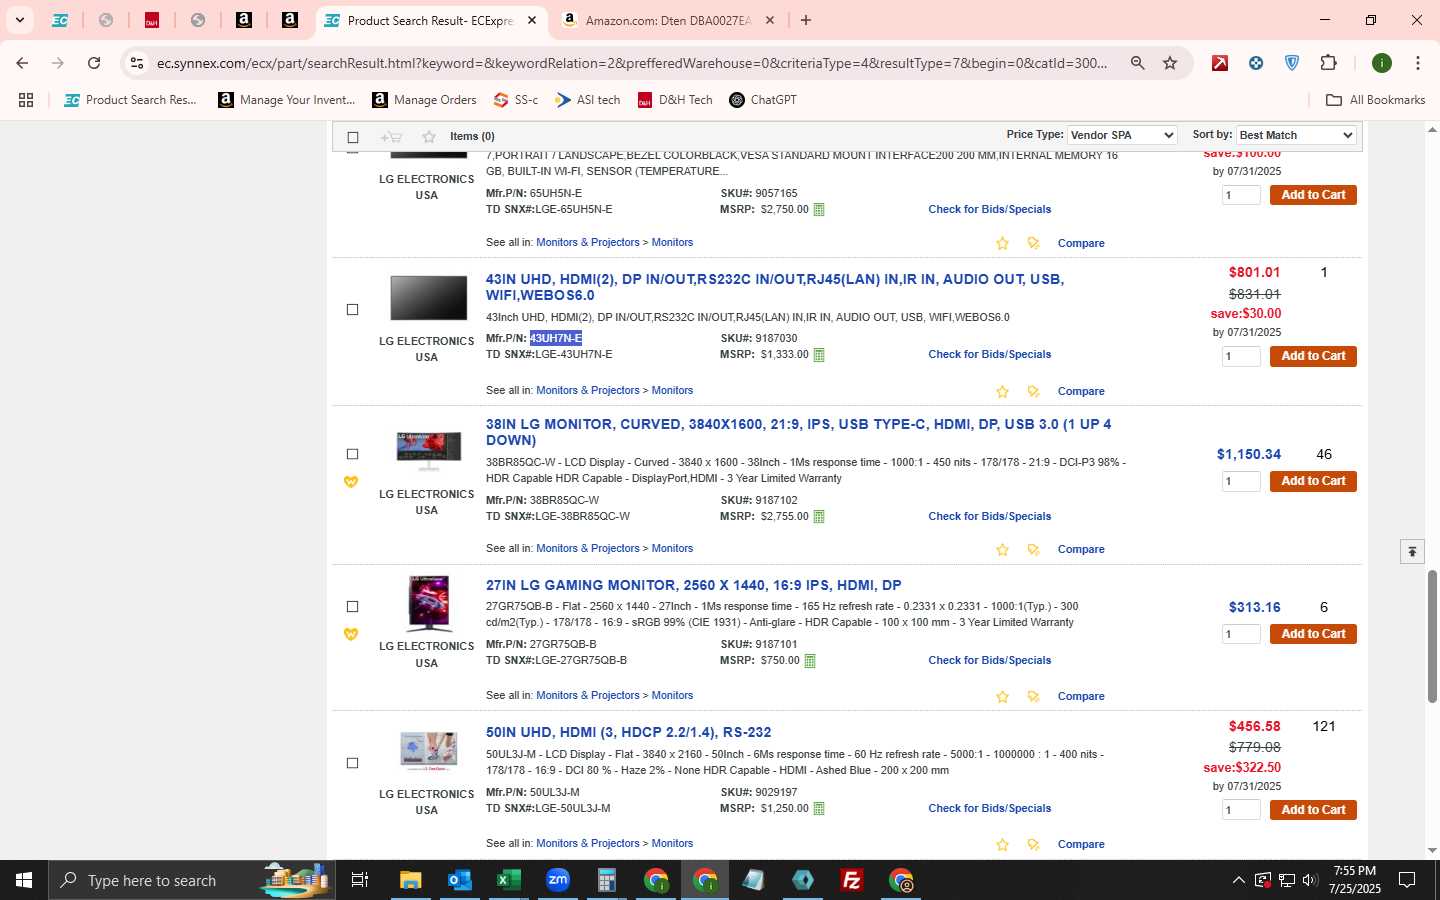Open the 38IN LG MONITOR, CURVED product title link
Screen dimensions: 1440x900
(798, 432)
